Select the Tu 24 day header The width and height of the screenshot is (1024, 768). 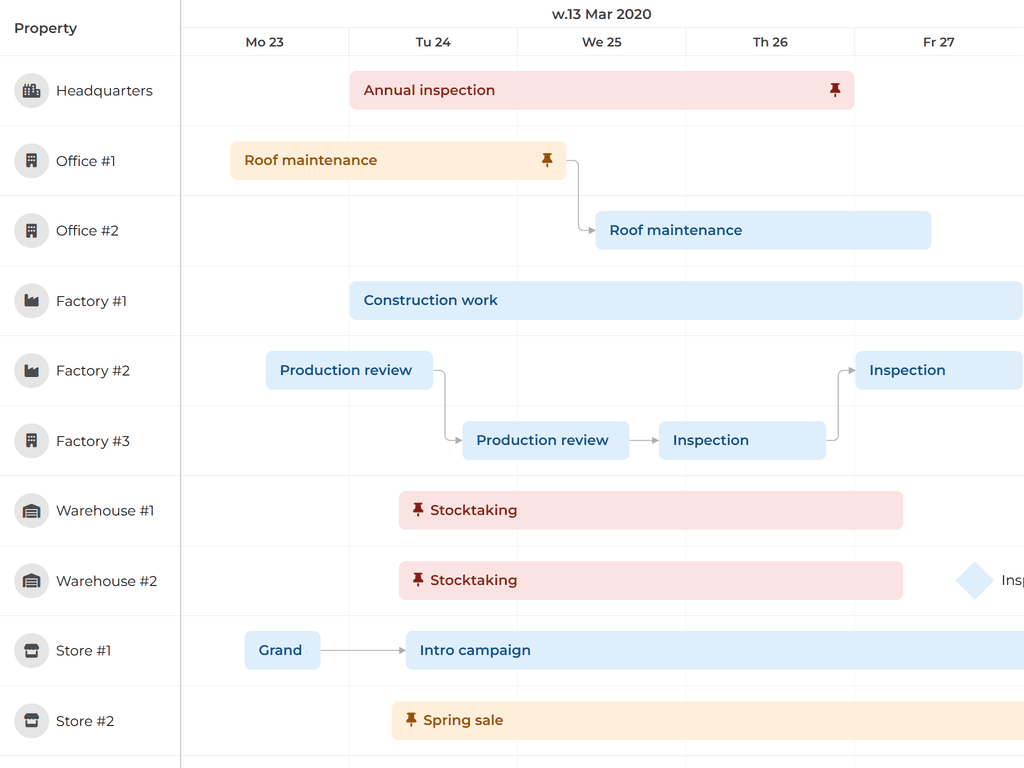pos(432,42)
